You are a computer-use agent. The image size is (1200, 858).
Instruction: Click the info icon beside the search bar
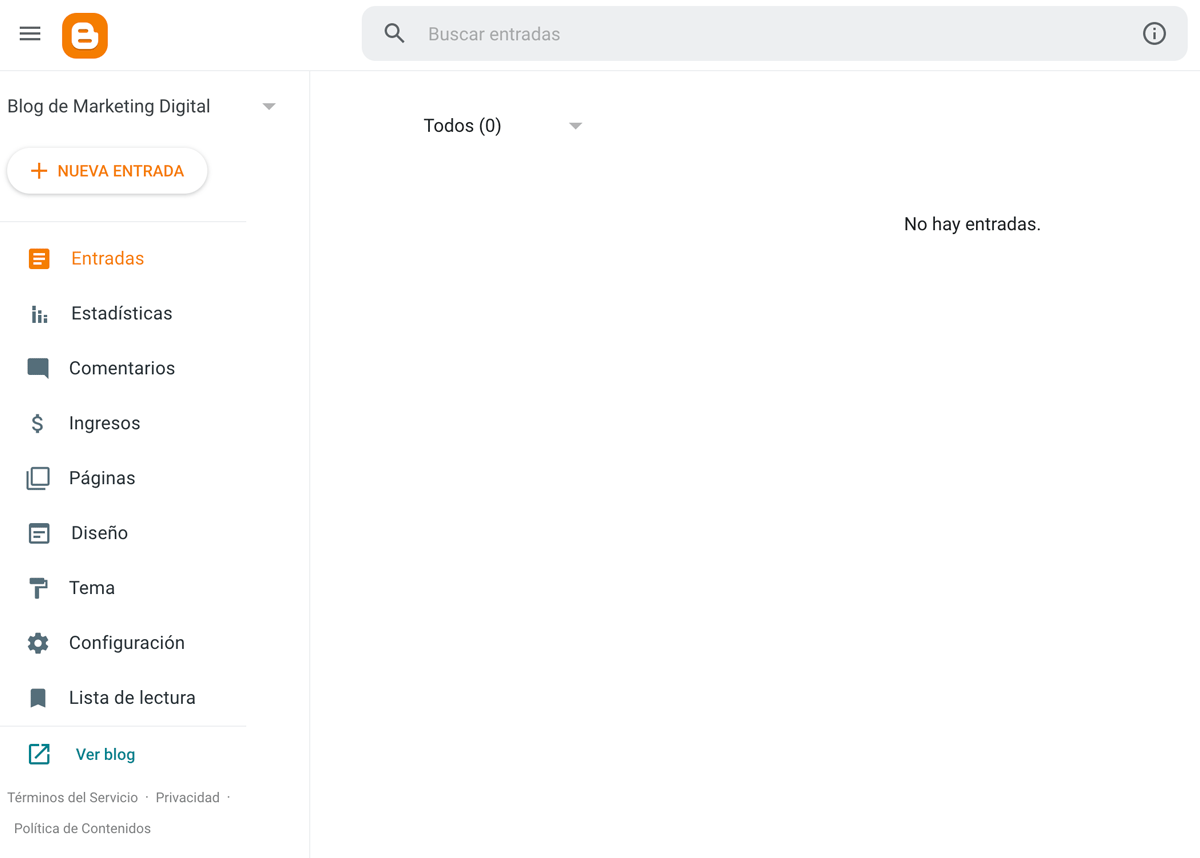point(1154,33)
